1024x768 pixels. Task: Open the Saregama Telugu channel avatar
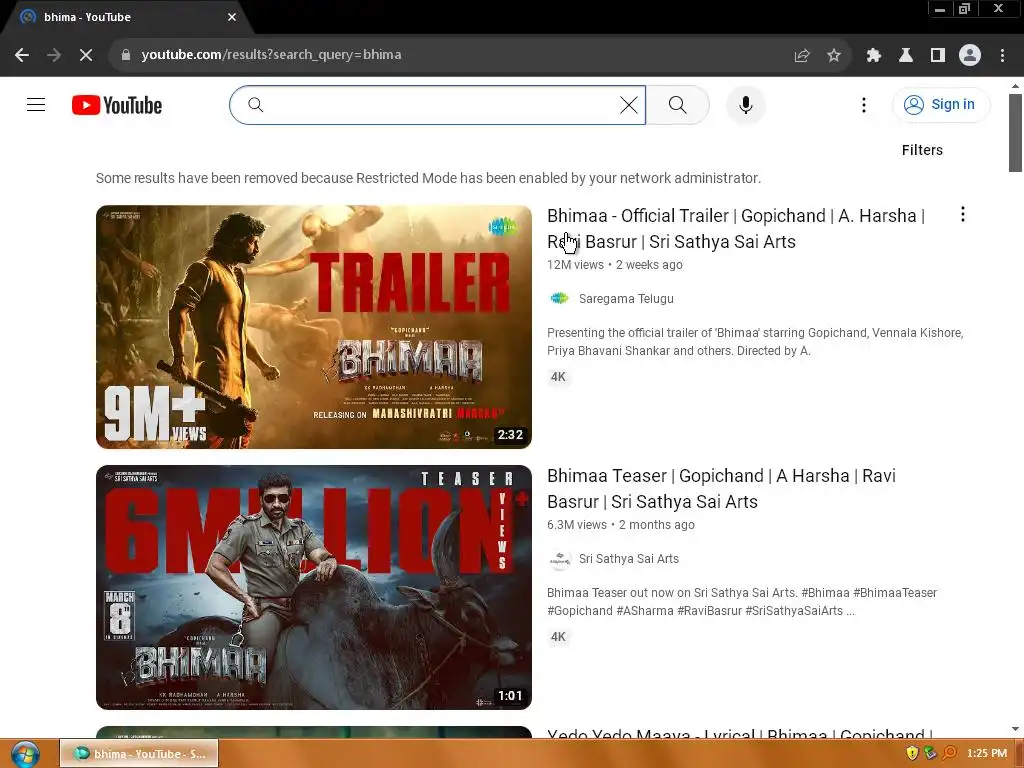coord(559,298)
